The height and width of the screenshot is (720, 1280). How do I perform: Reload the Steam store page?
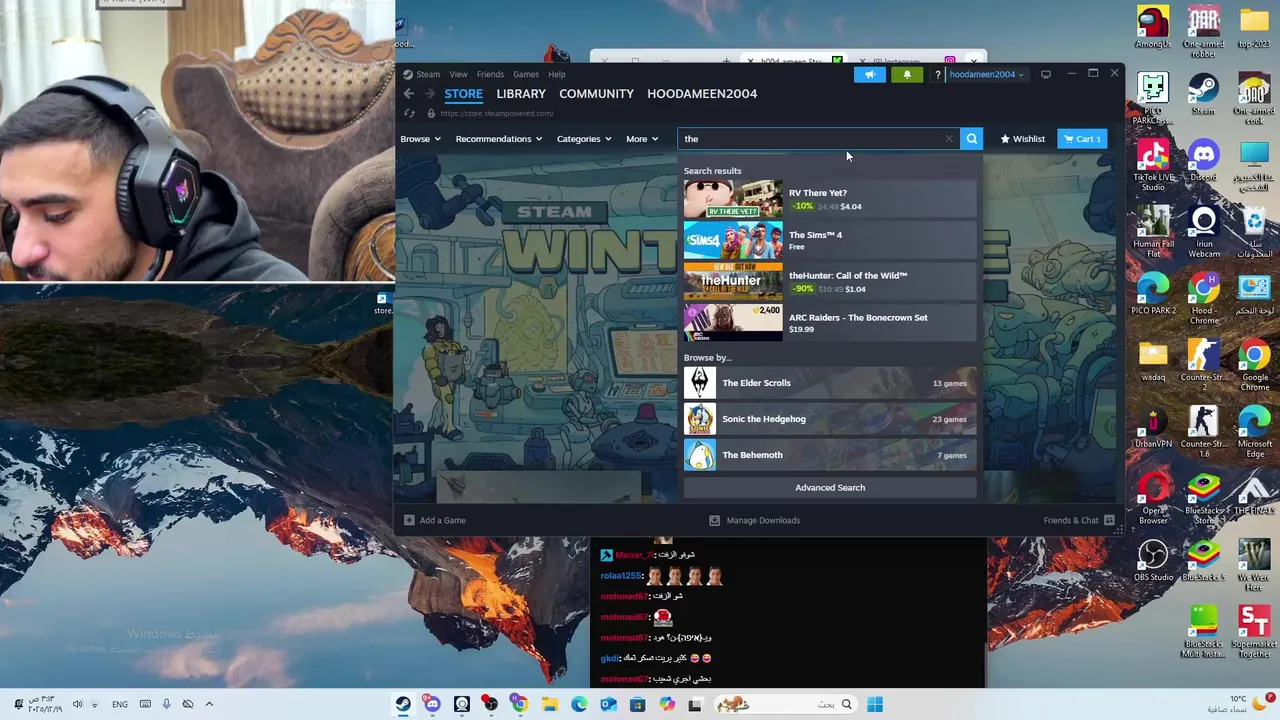[409, 113]
